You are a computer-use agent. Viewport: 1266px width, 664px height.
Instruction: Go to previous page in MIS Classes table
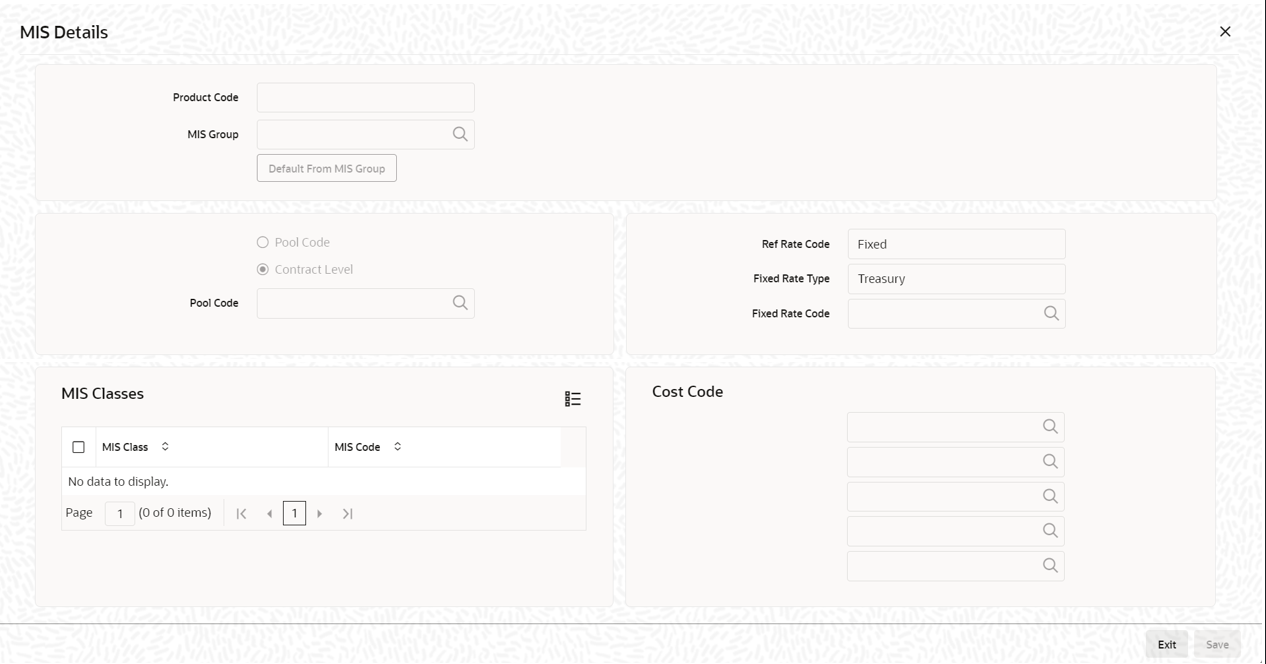268,513
